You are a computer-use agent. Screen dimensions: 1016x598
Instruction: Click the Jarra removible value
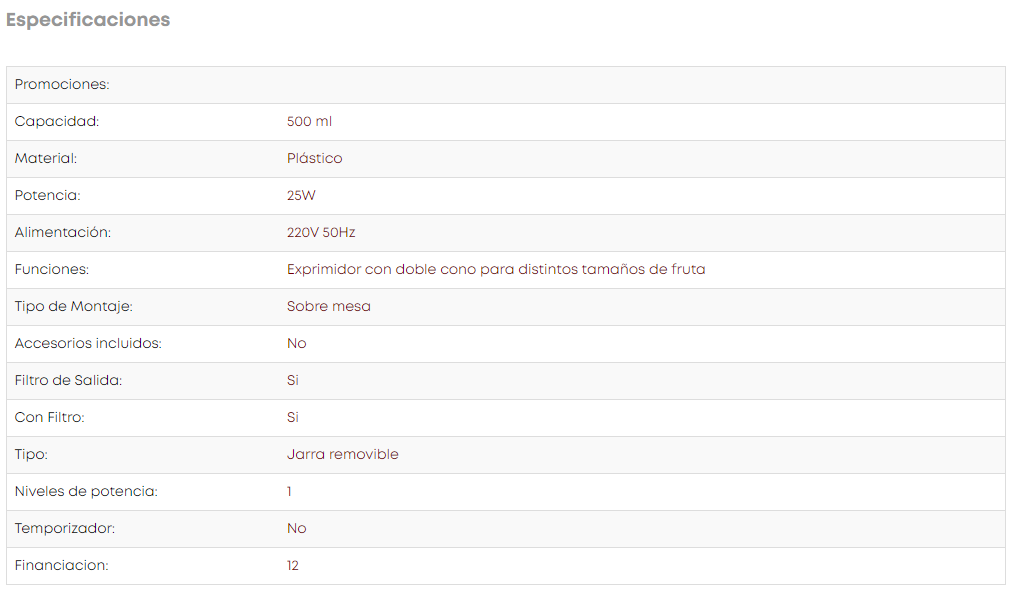pos(343,454)
